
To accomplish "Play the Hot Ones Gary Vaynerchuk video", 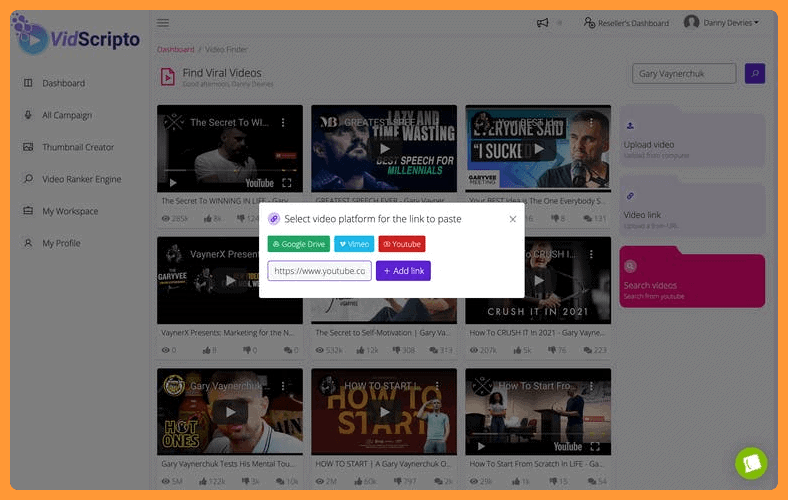I will pos(230,412).
